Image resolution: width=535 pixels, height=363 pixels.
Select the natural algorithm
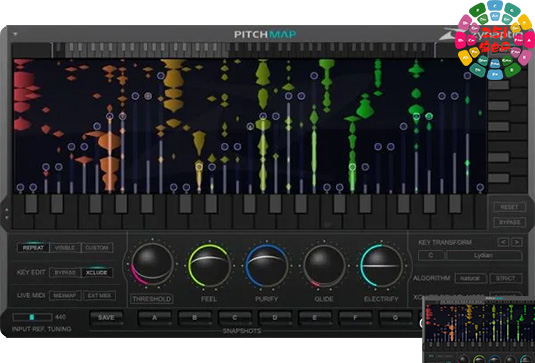click(x=470, y=278)
